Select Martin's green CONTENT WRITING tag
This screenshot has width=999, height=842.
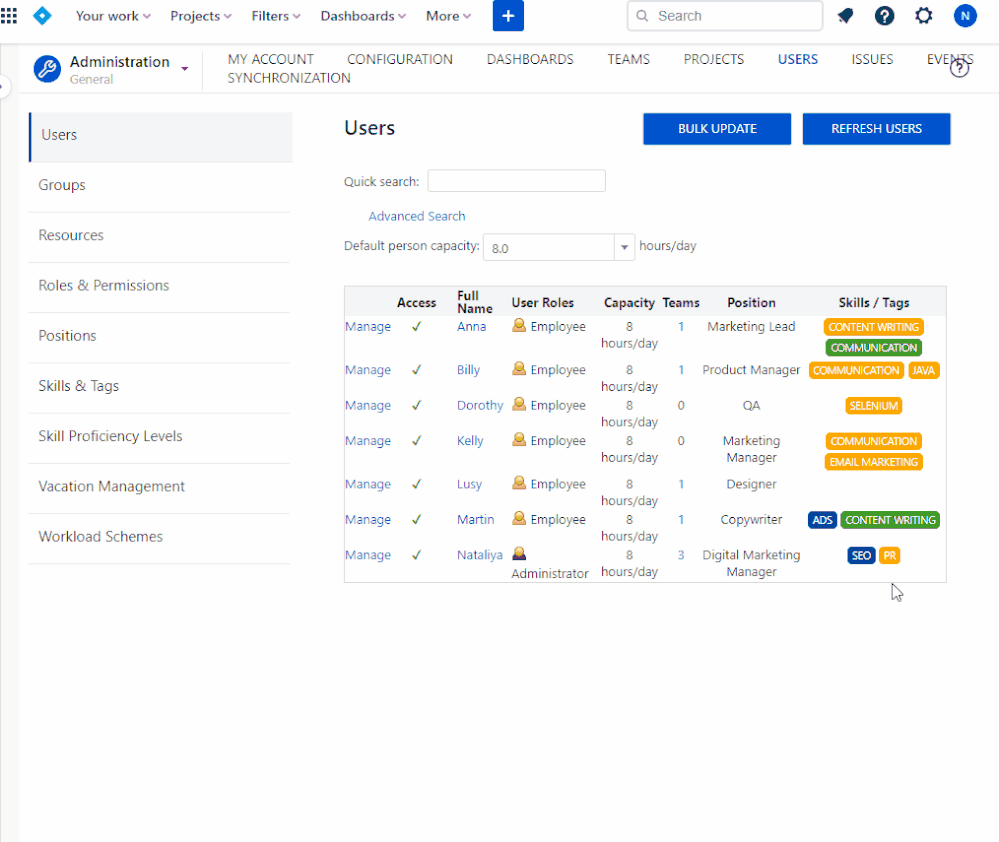point(890,519)
